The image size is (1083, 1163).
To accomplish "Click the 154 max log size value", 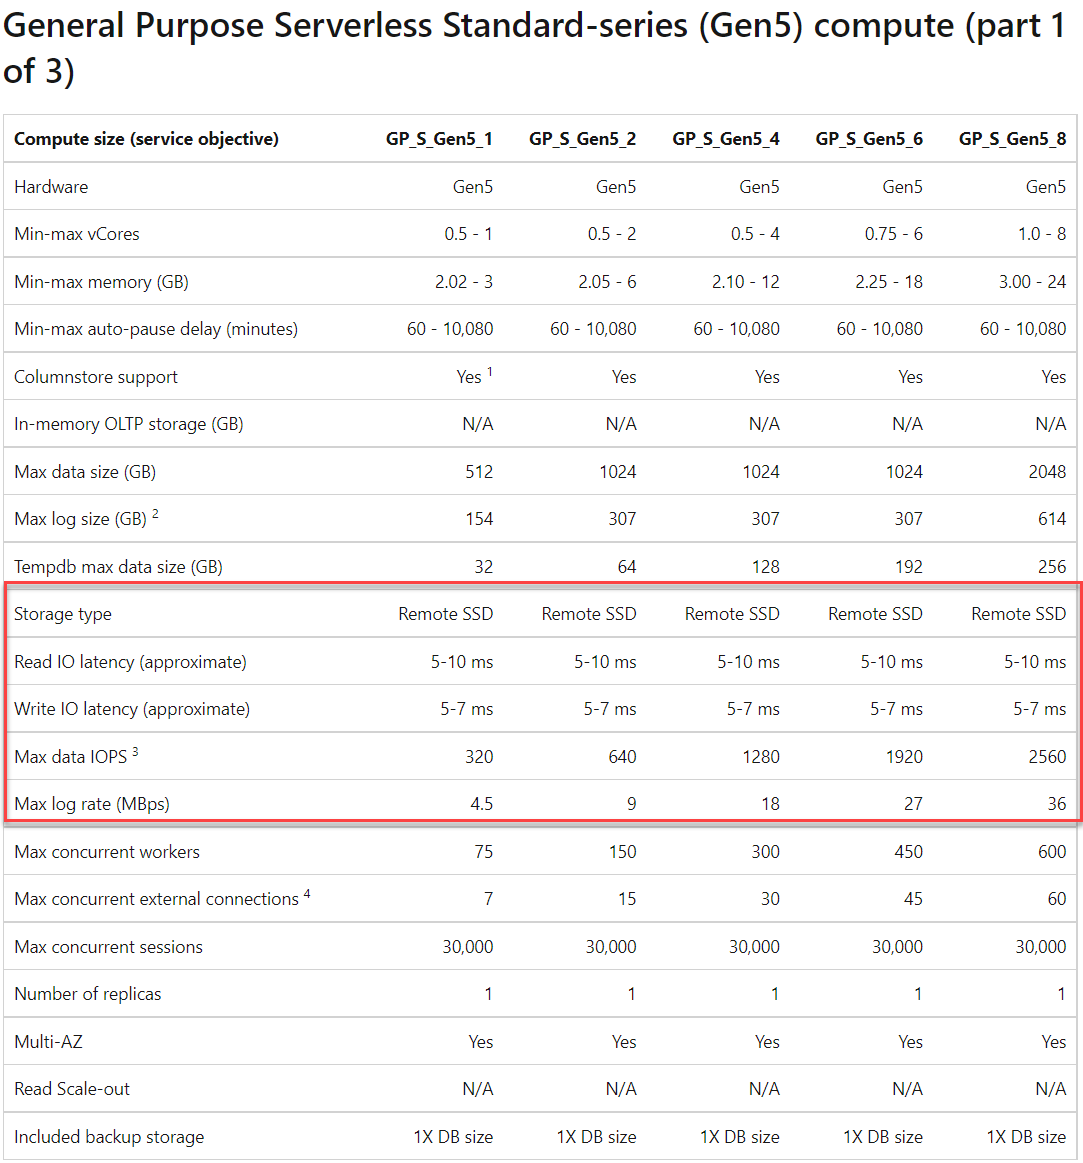I will (x=478, y=519).
